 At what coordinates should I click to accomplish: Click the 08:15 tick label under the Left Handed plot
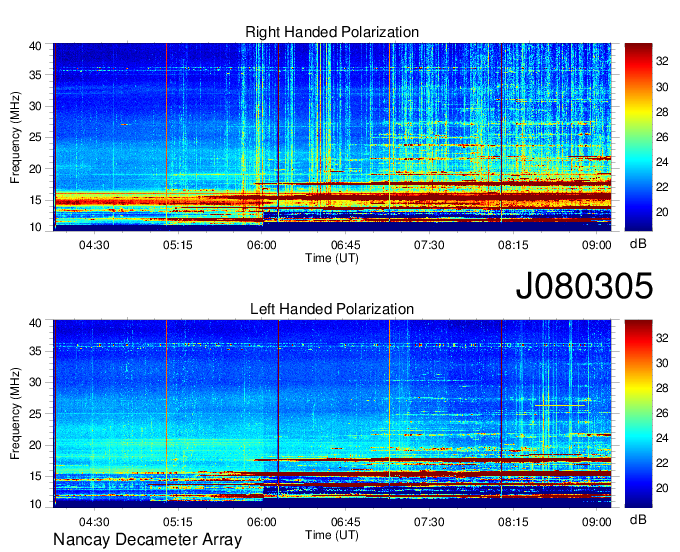point(513,522)
